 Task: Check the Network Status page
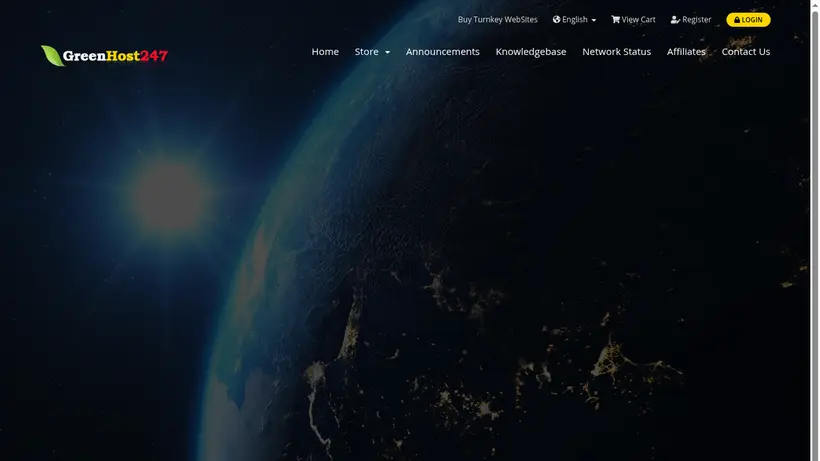pyautogui.click(x=617, y=52)
